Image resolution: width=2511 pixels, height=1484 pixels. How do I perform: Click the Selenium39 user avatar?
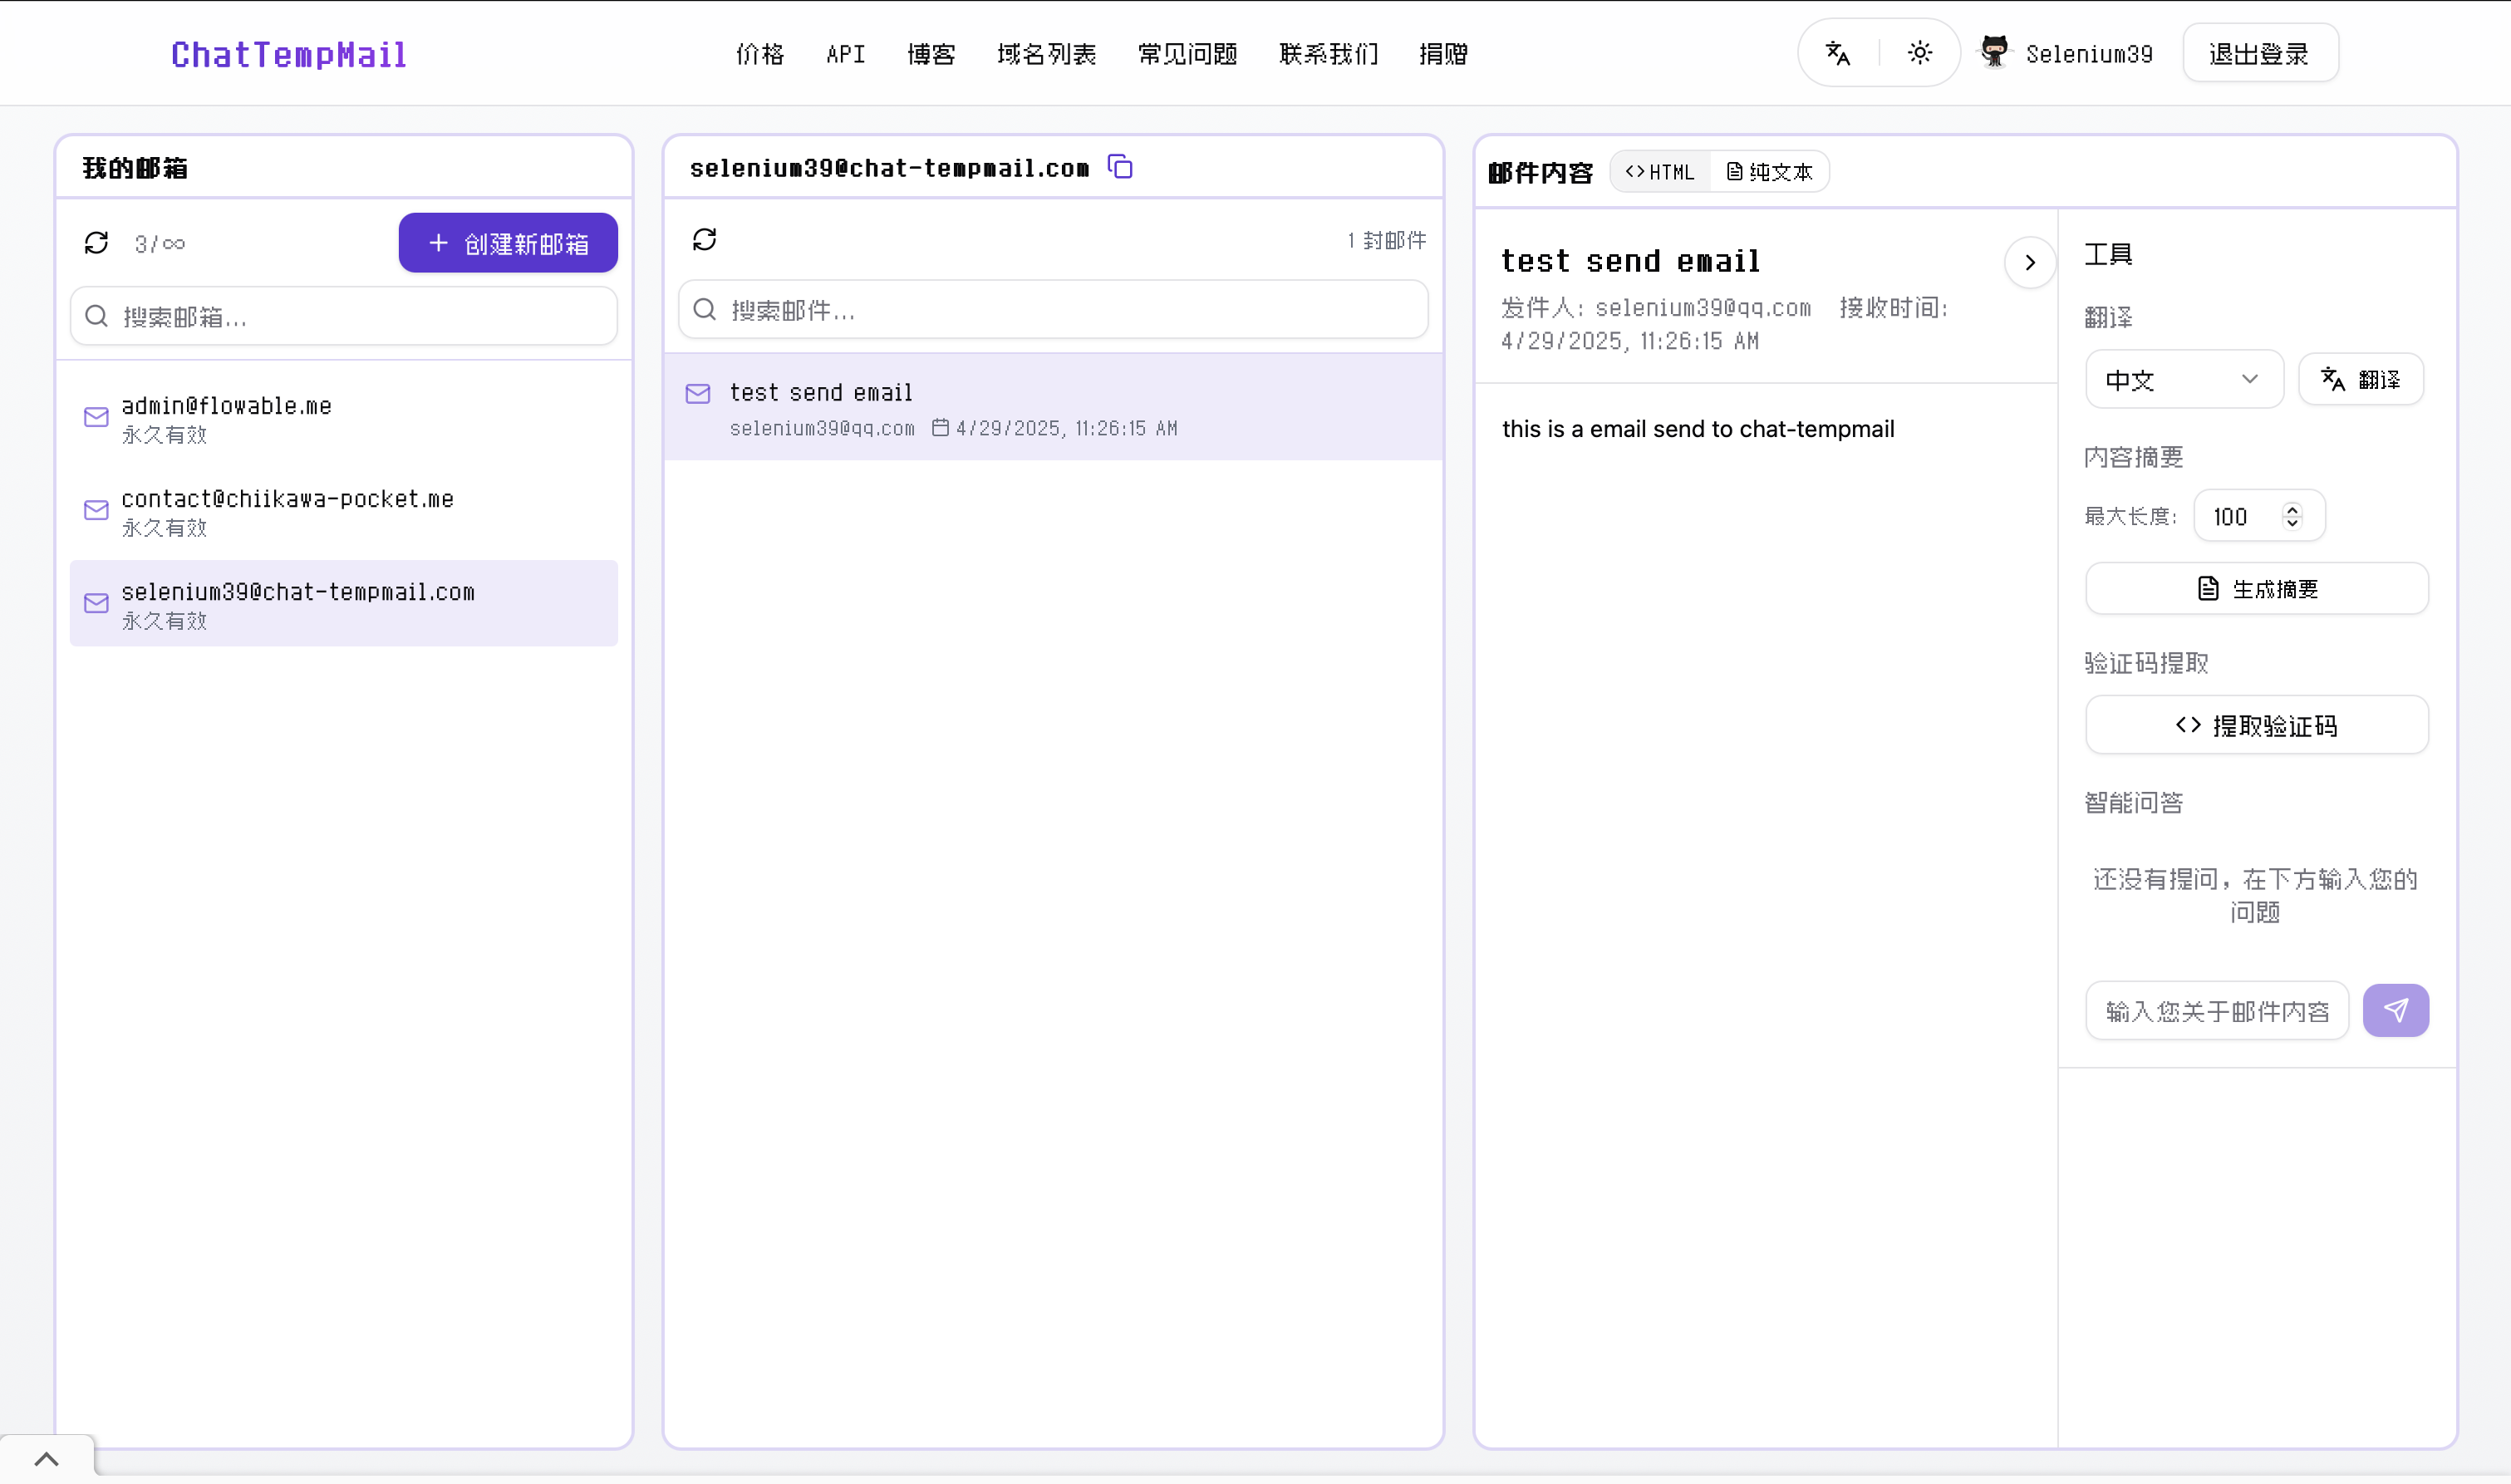tap(1994, 52)
